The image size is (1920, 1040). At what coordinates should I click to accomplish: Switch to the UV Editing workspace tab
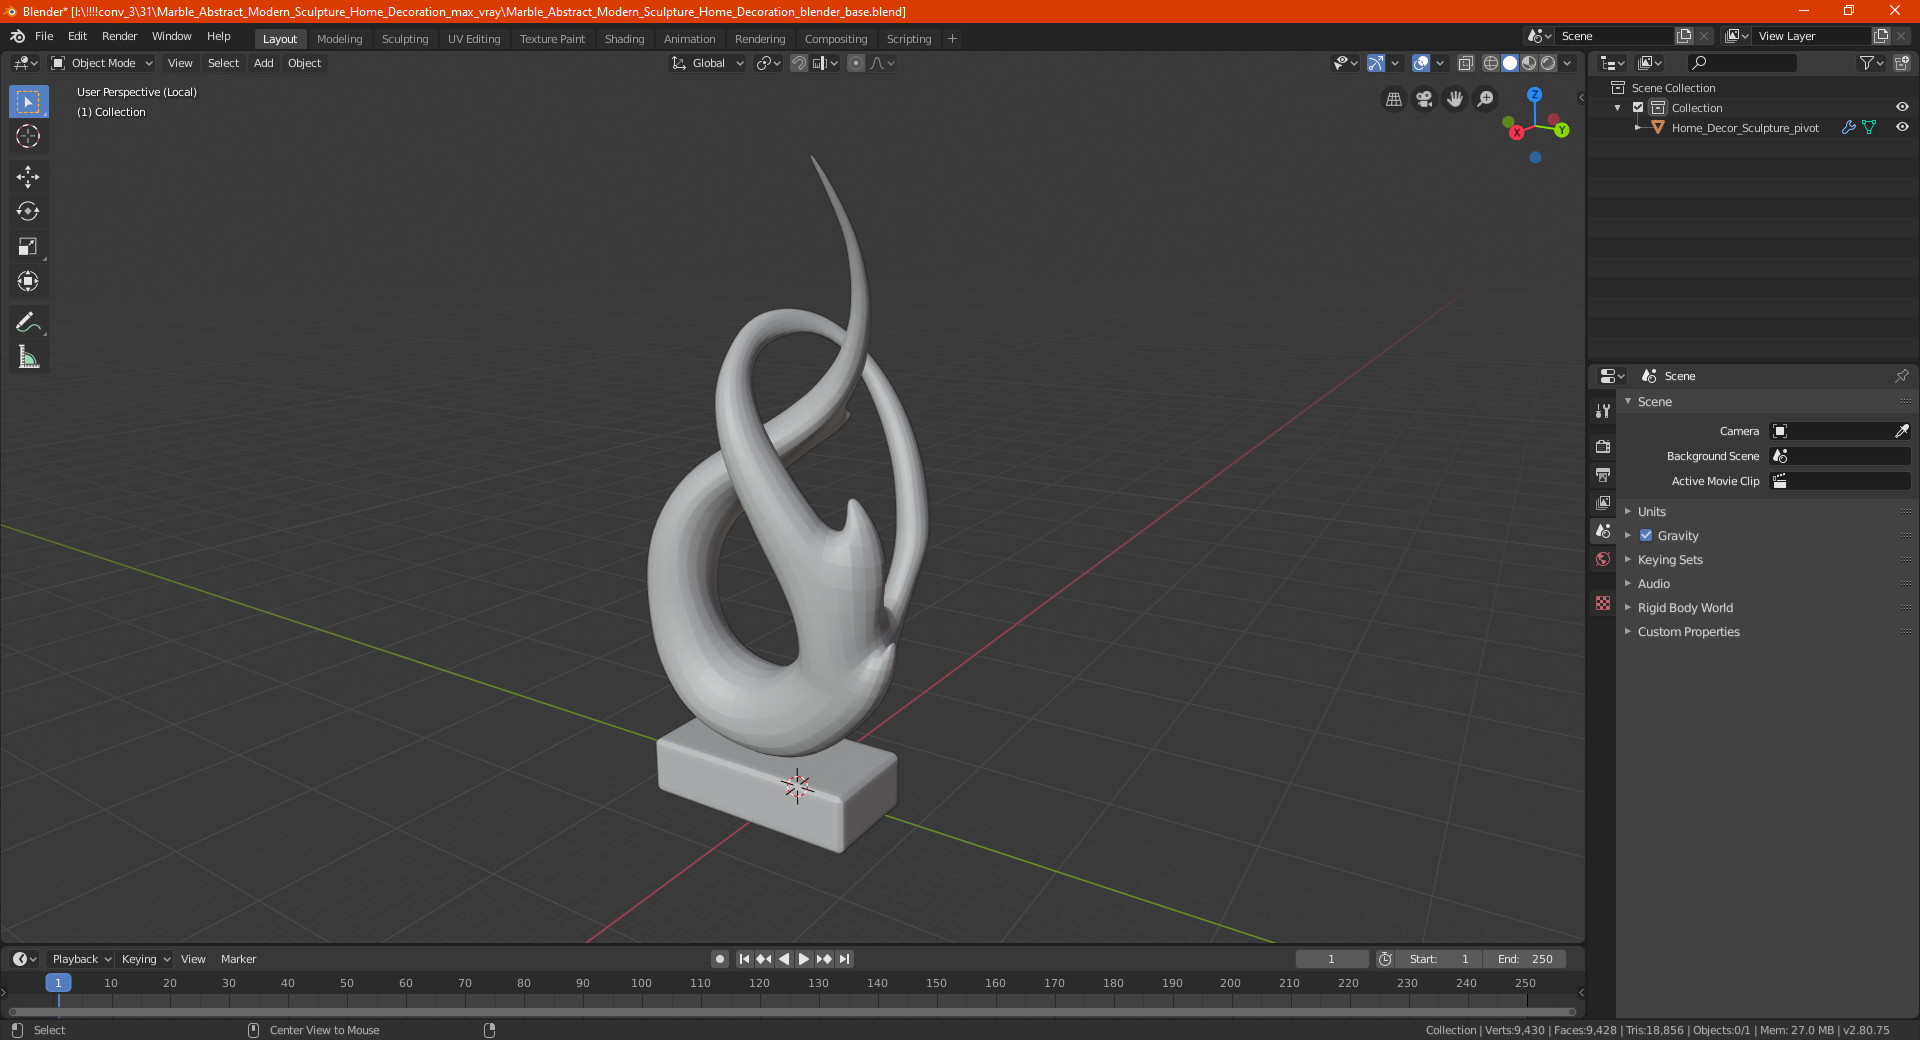pos(474,39)
